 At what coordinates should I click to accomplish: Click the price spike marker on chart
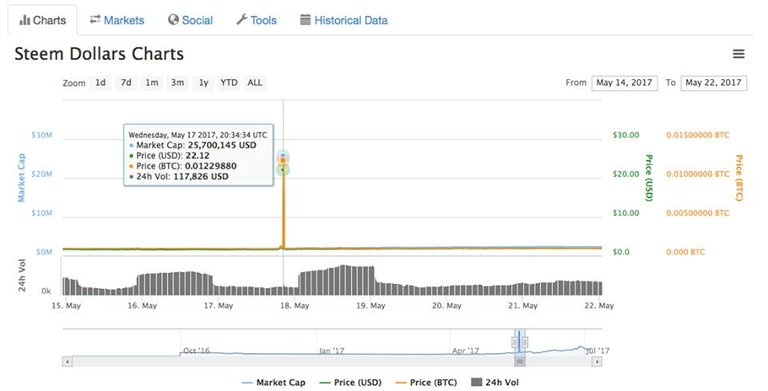click(x=283, y=160)
